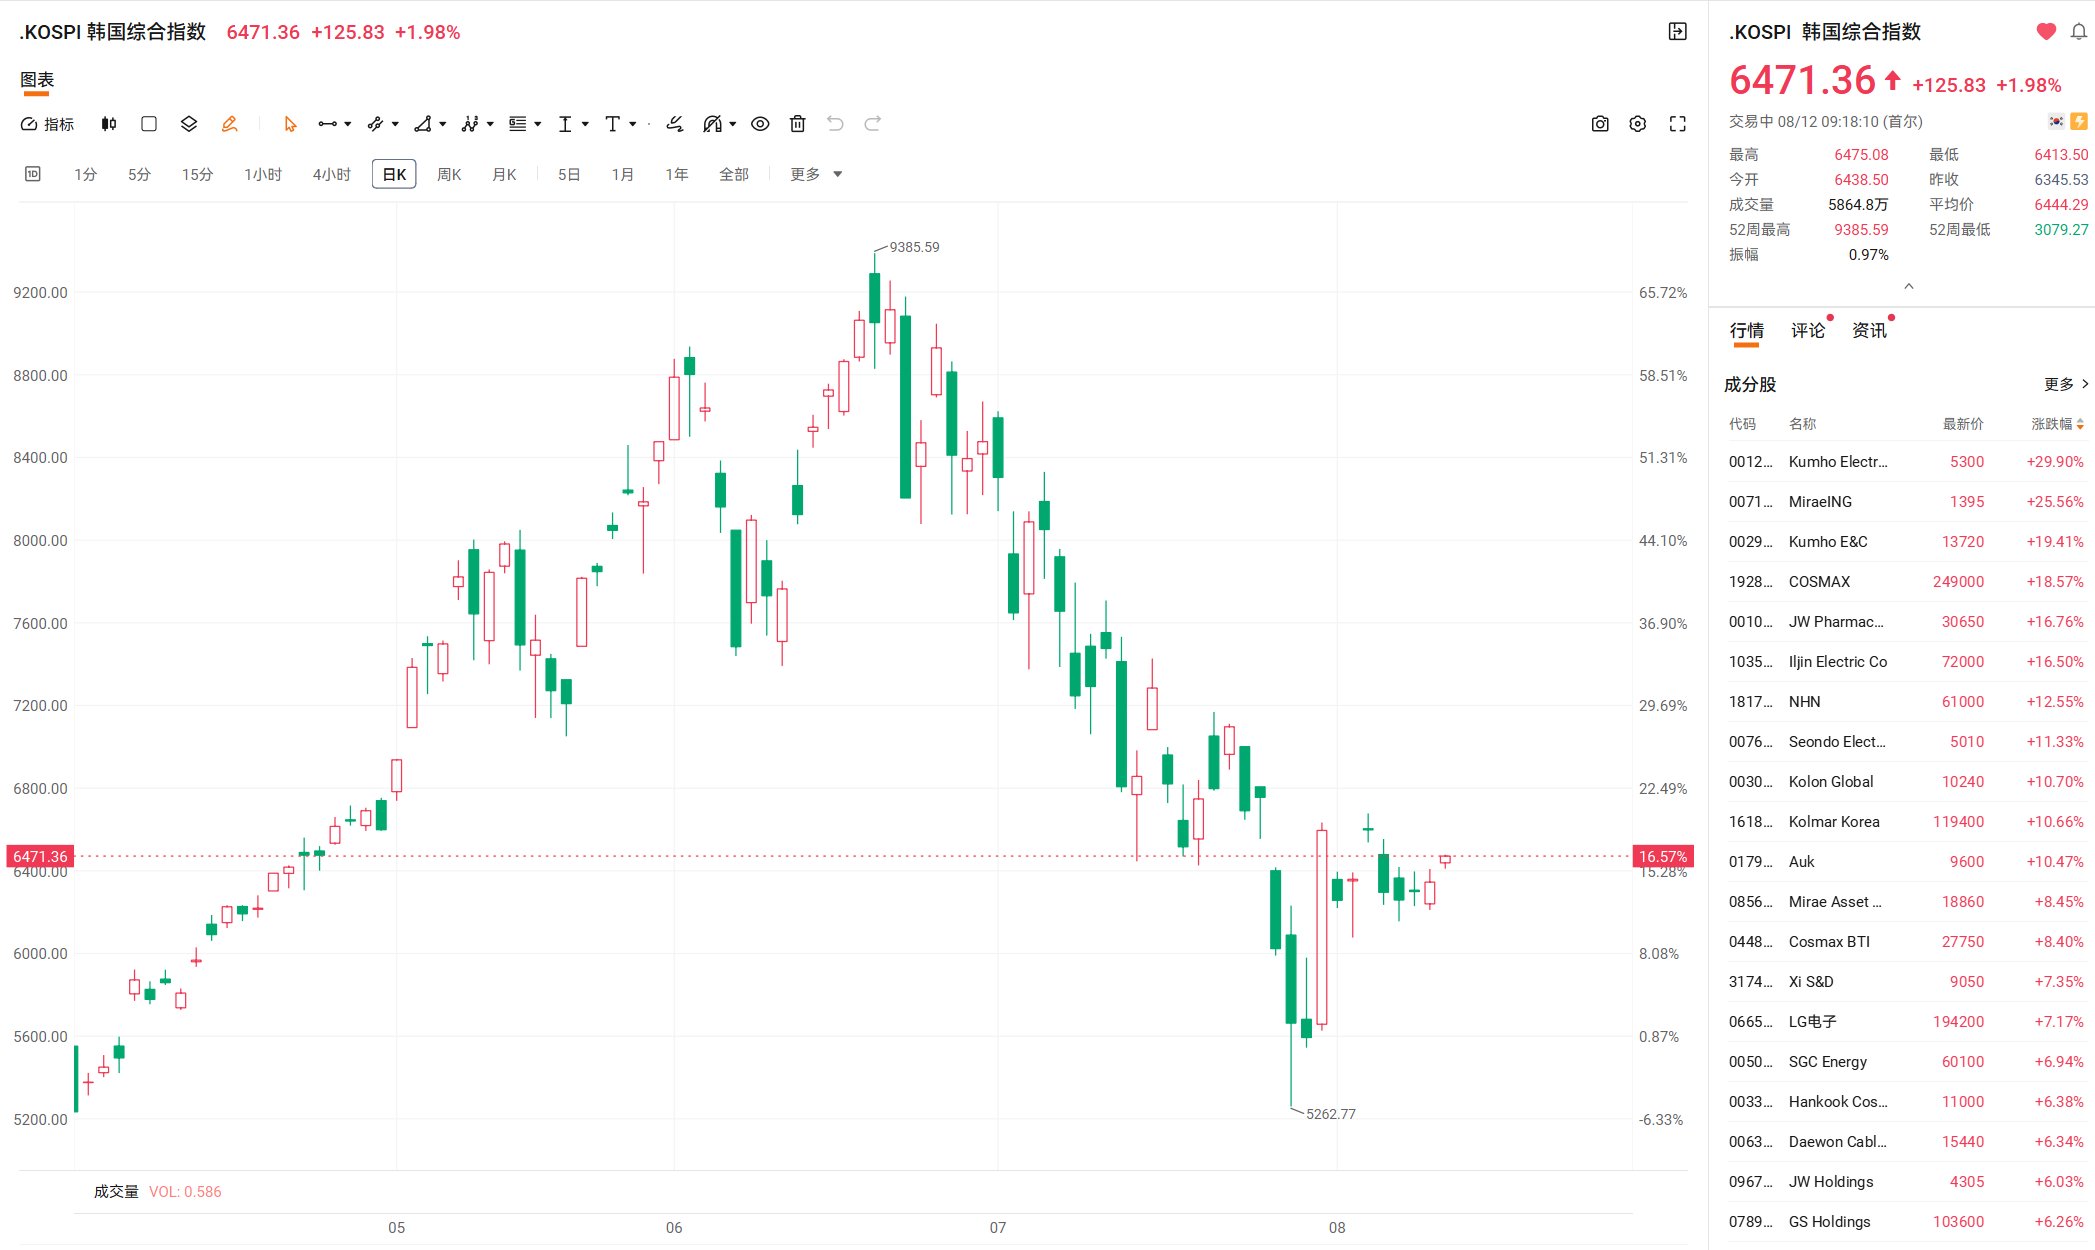Select the trend line drawing tool
2095x1250 pixels.
pos(327,124)
